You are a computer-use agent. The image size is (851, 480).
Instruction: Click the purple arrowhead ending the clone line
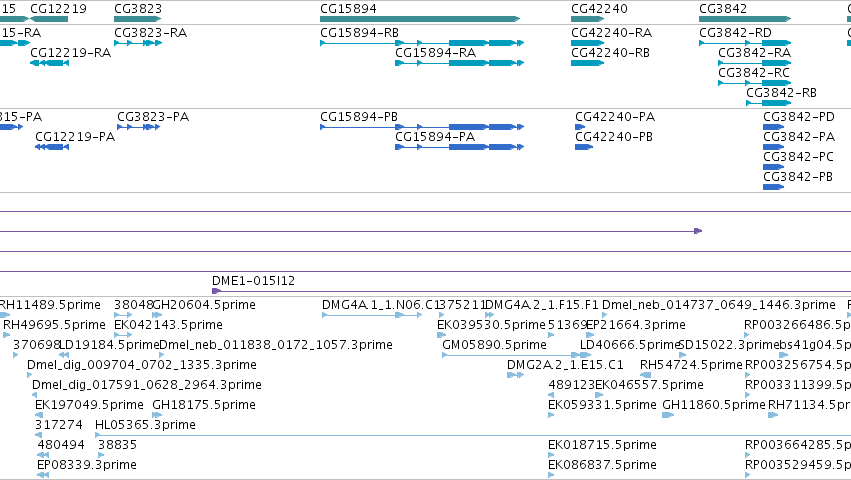pos(698,231)
